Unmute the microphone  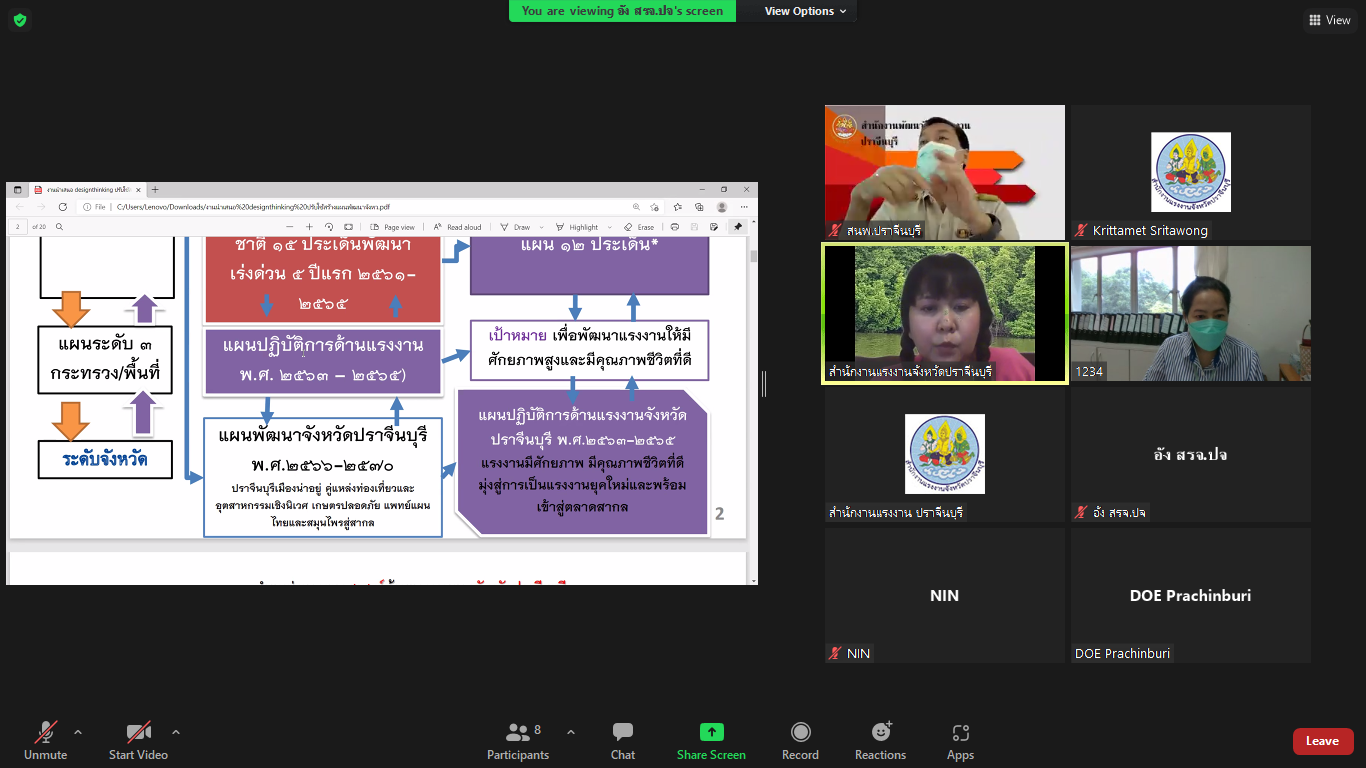point(45,741)
